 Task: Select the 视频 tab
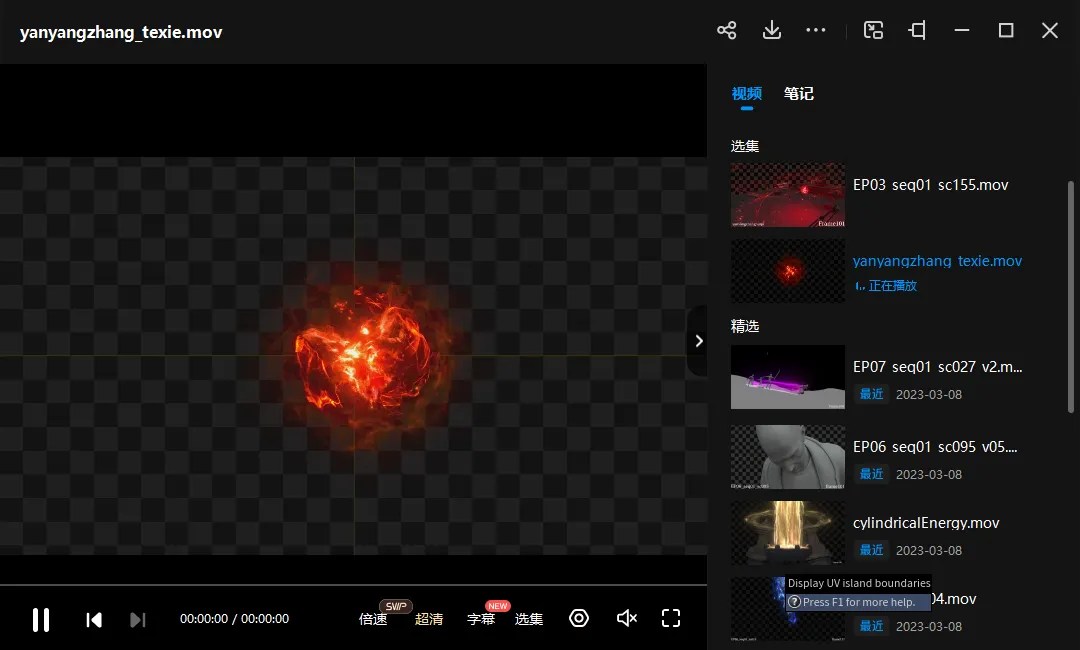[x=746, y=93]
